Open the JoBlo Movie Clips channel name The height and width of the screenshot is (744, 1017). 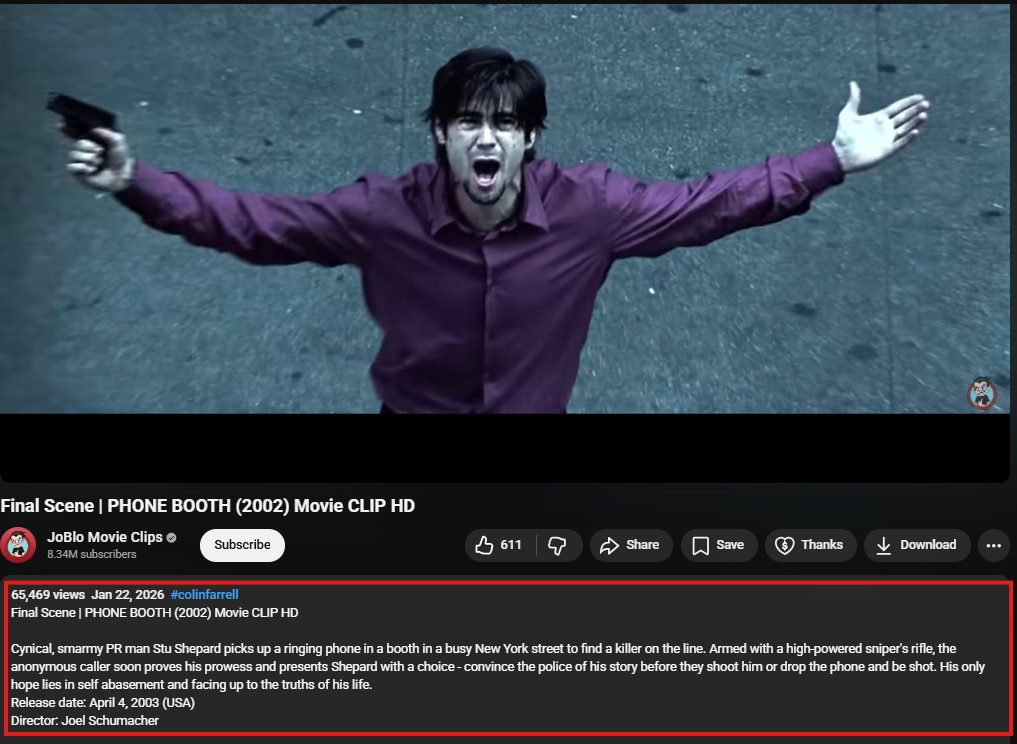pos(104,537)
